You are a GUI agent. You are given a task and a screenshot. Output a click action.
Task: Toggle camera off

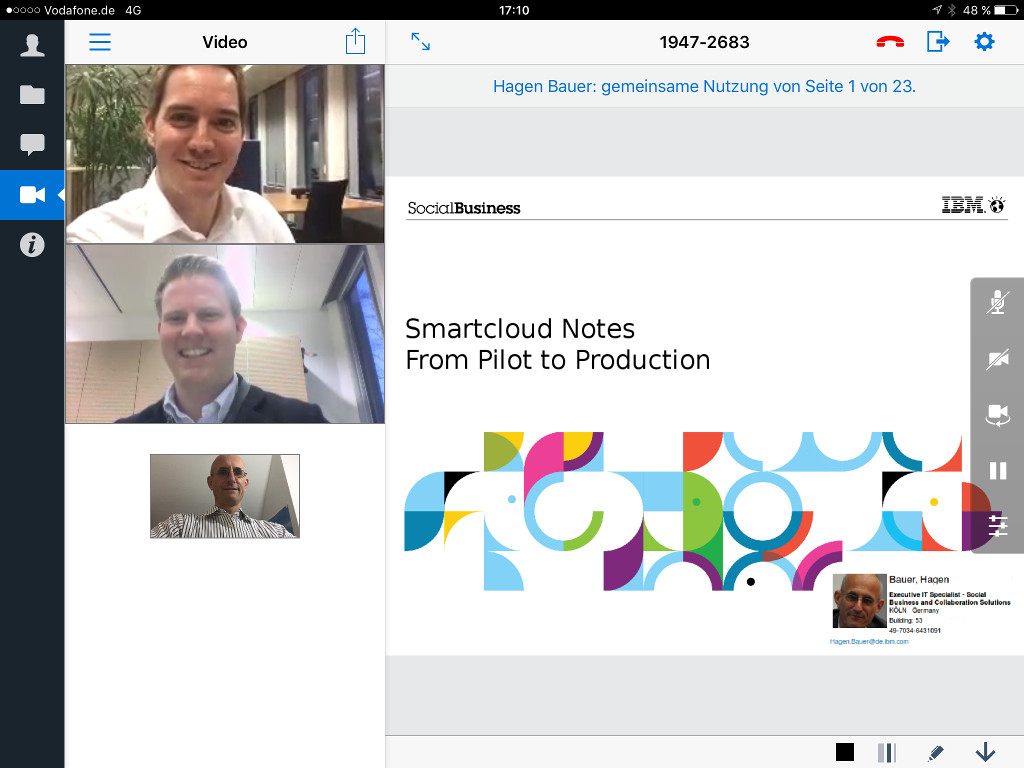tap(997, 359)
